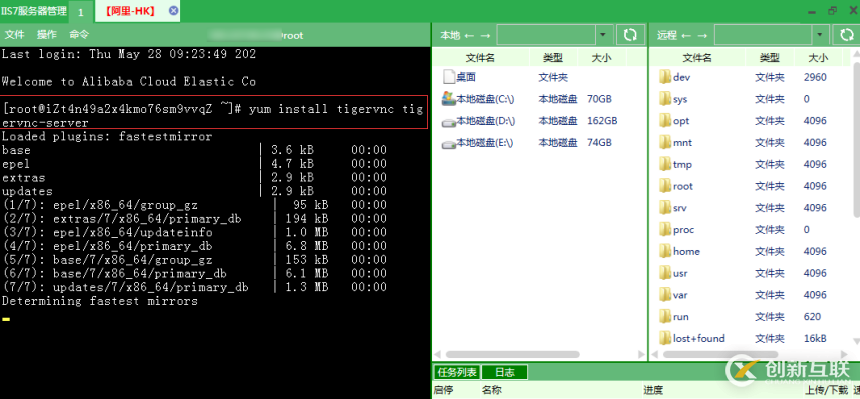
Task: Select the run folder icon
Action: pyautogui.click(x=665, y=317)
